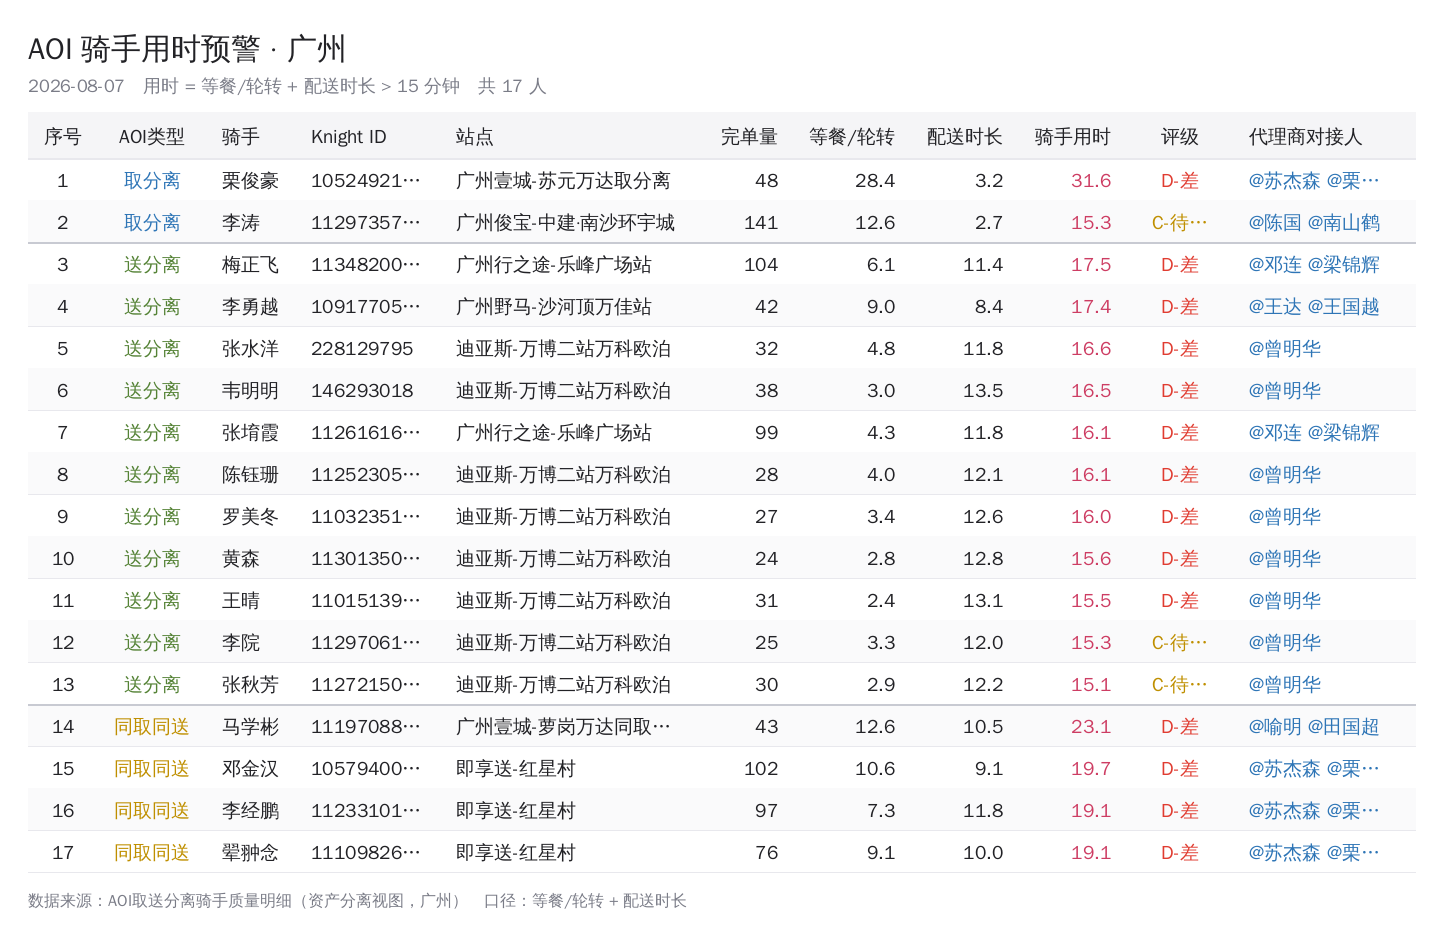1443x946 pixels.
Task: Open the @邓连 mention in 梅正飞's row
Action: pyautogui.click(x=1275, y=265)
